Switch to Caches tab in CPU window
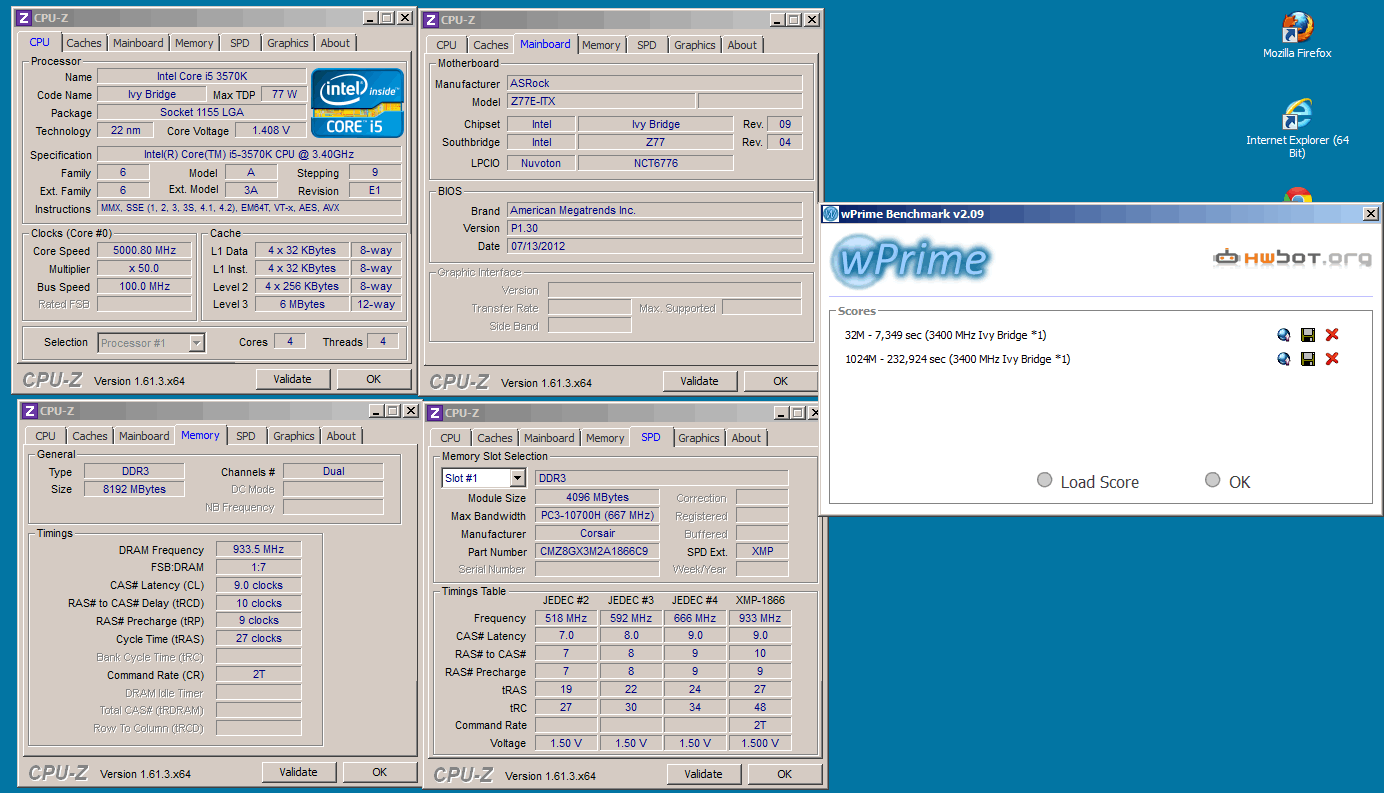The height and width of the screenshot is (793, 1384). (x=84, y=43)
